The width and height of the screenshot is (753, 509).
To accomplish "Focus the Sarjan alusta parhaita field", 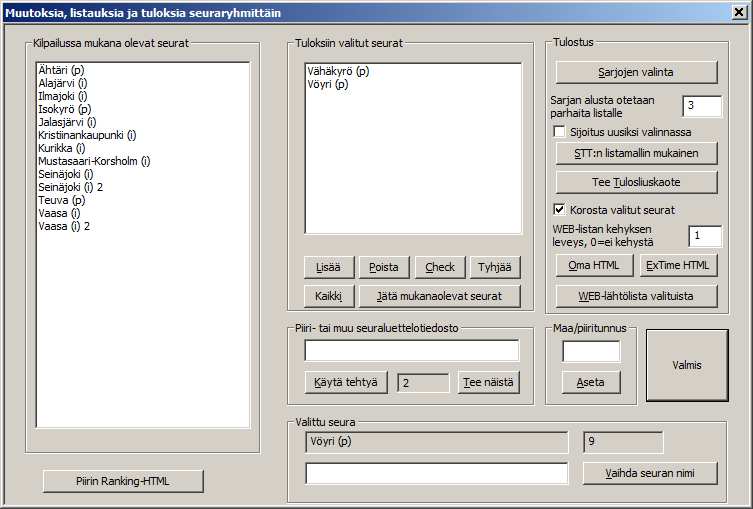I will 702,106.
